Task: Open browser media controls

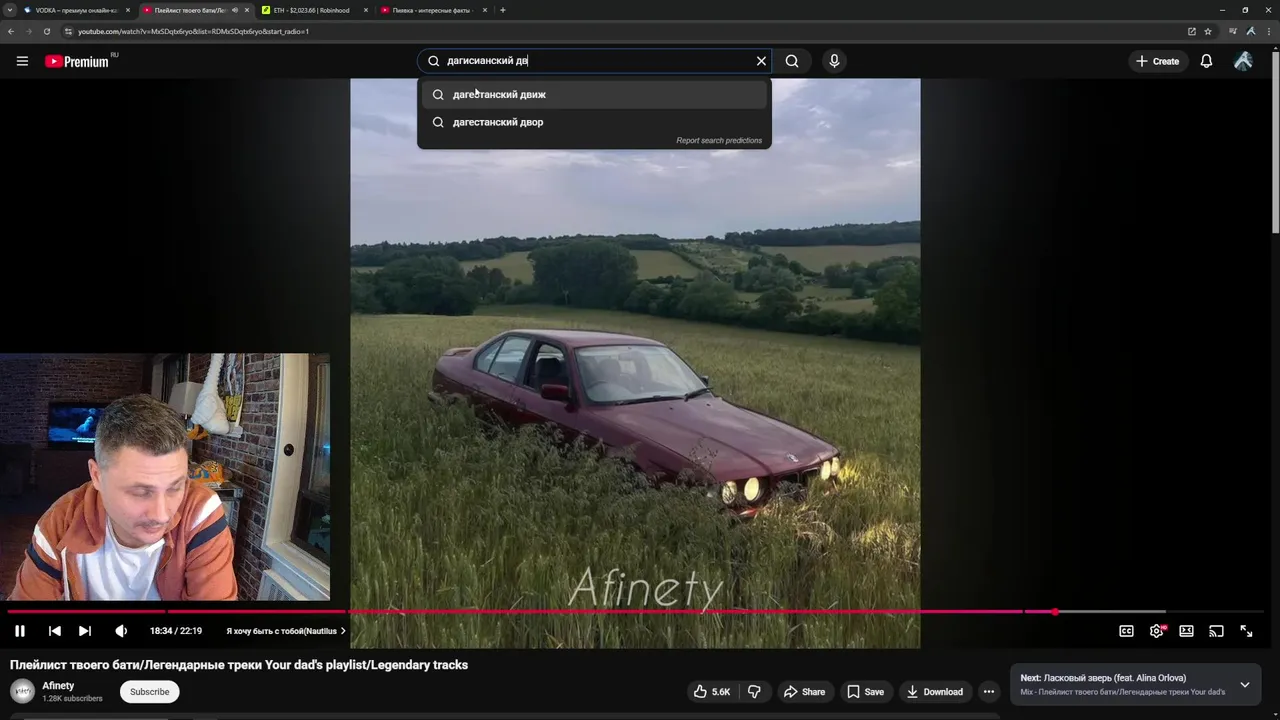Action: click(1232, 31)
